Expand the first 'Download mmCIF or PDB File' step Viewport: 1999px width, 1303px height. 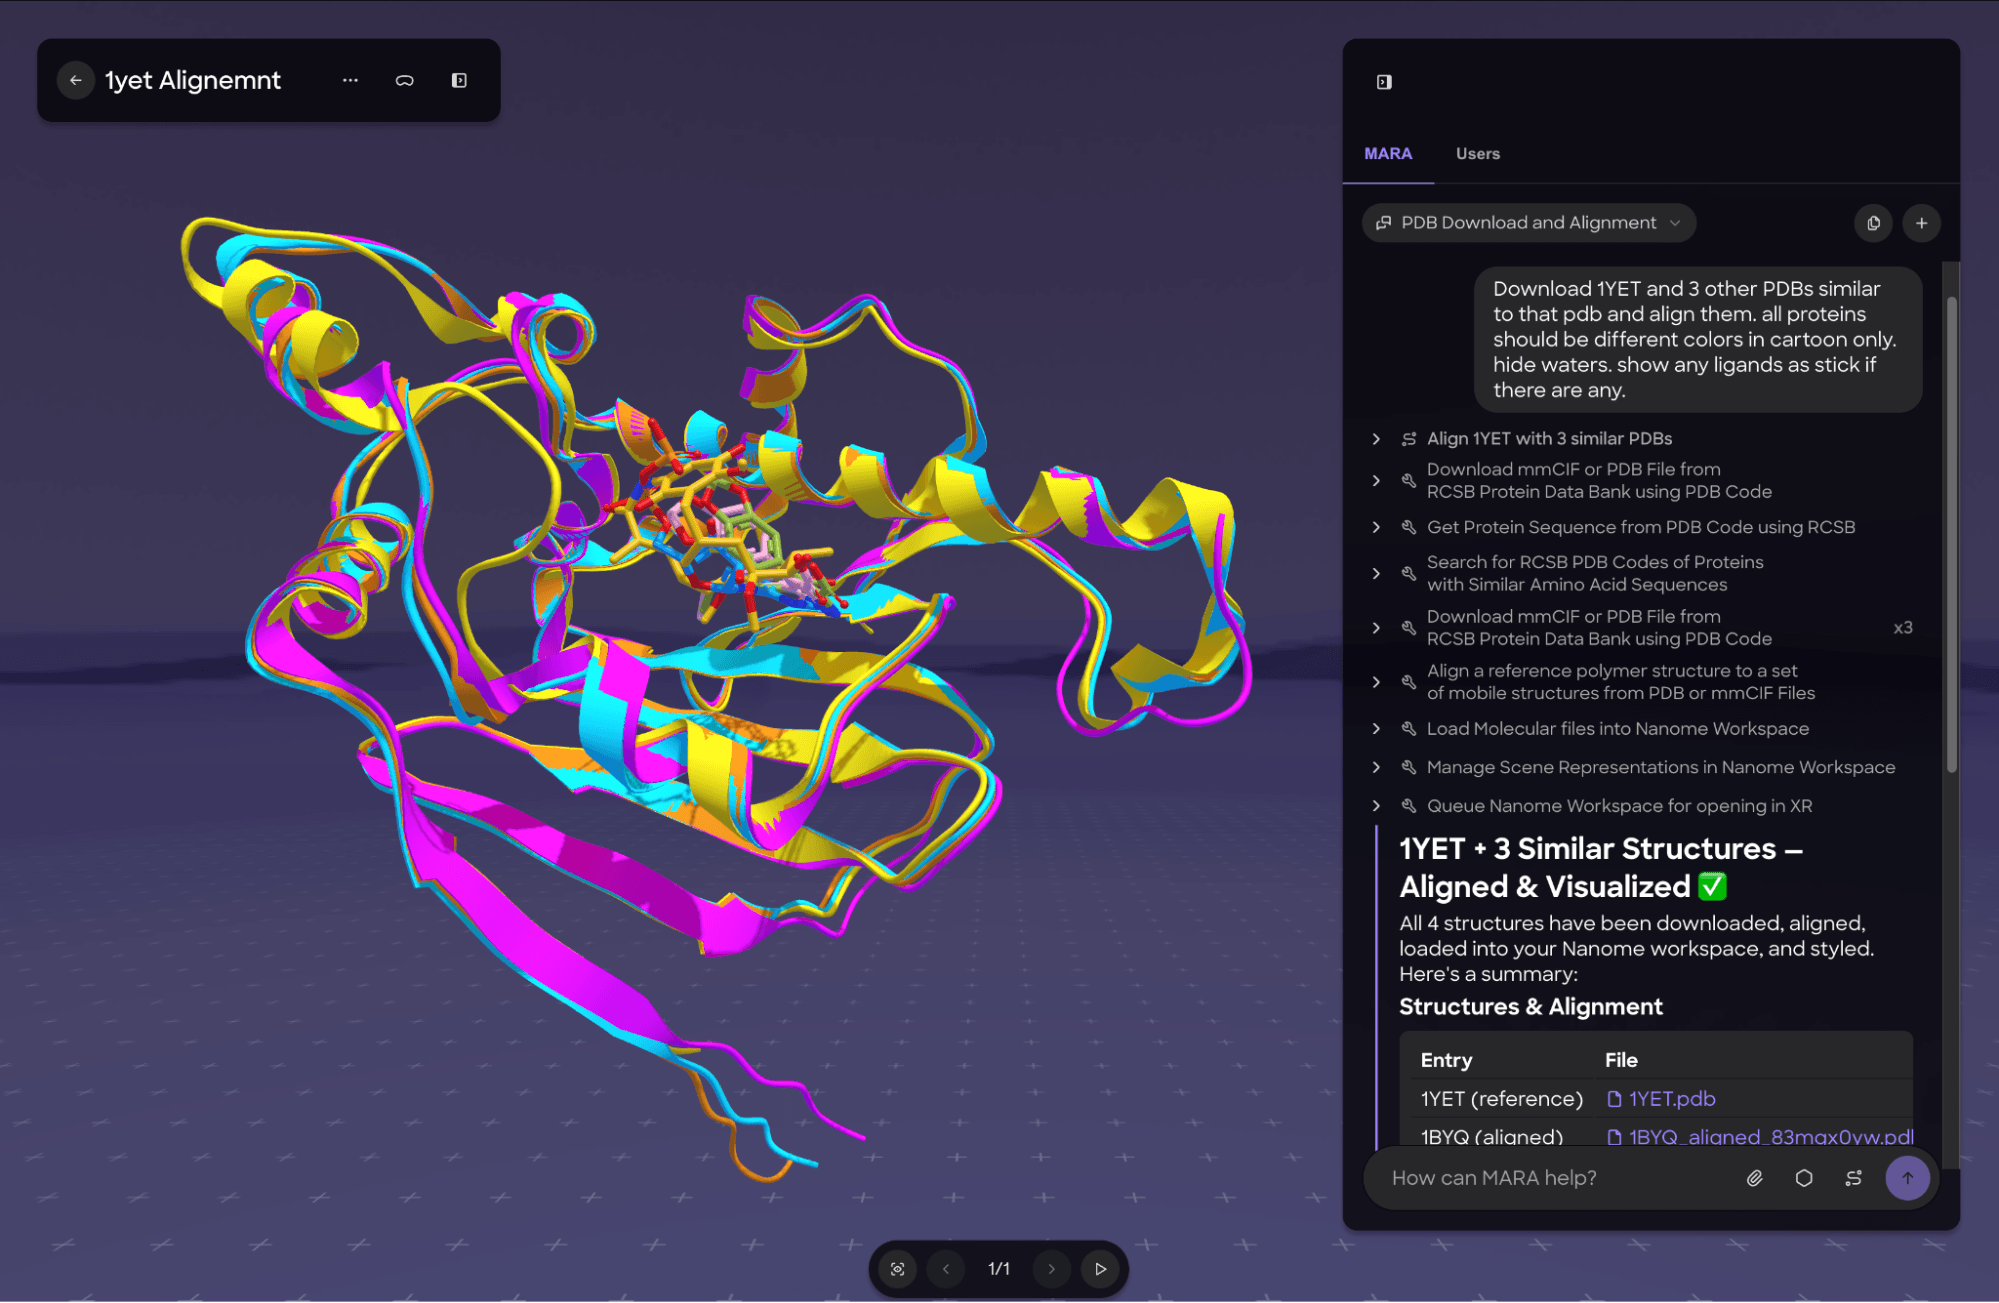tap(1376, 481)
